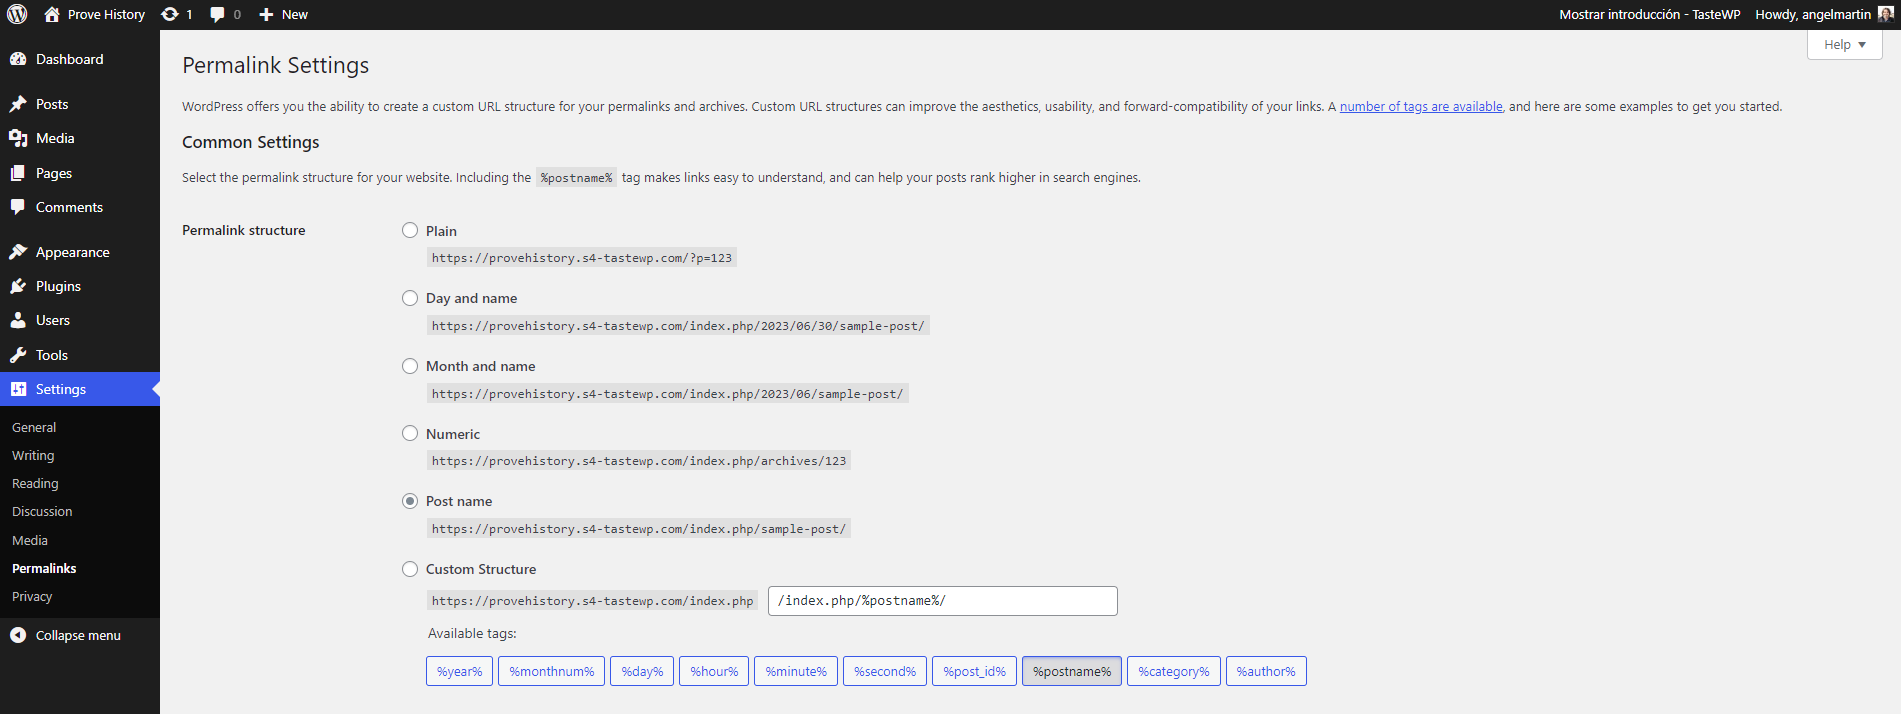Click the Collapse menu arrow icon

coord(18,635)
